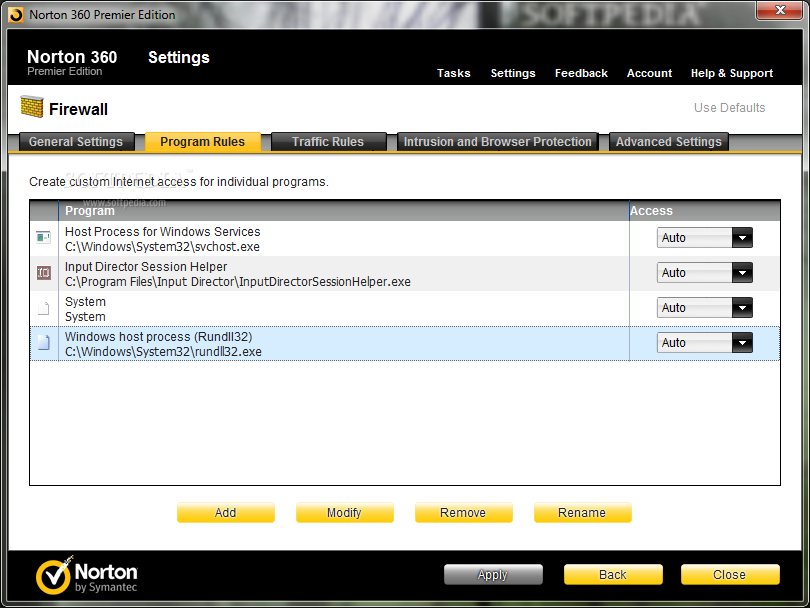
Task: Open the Tasks menu
Action: (454, 73)
